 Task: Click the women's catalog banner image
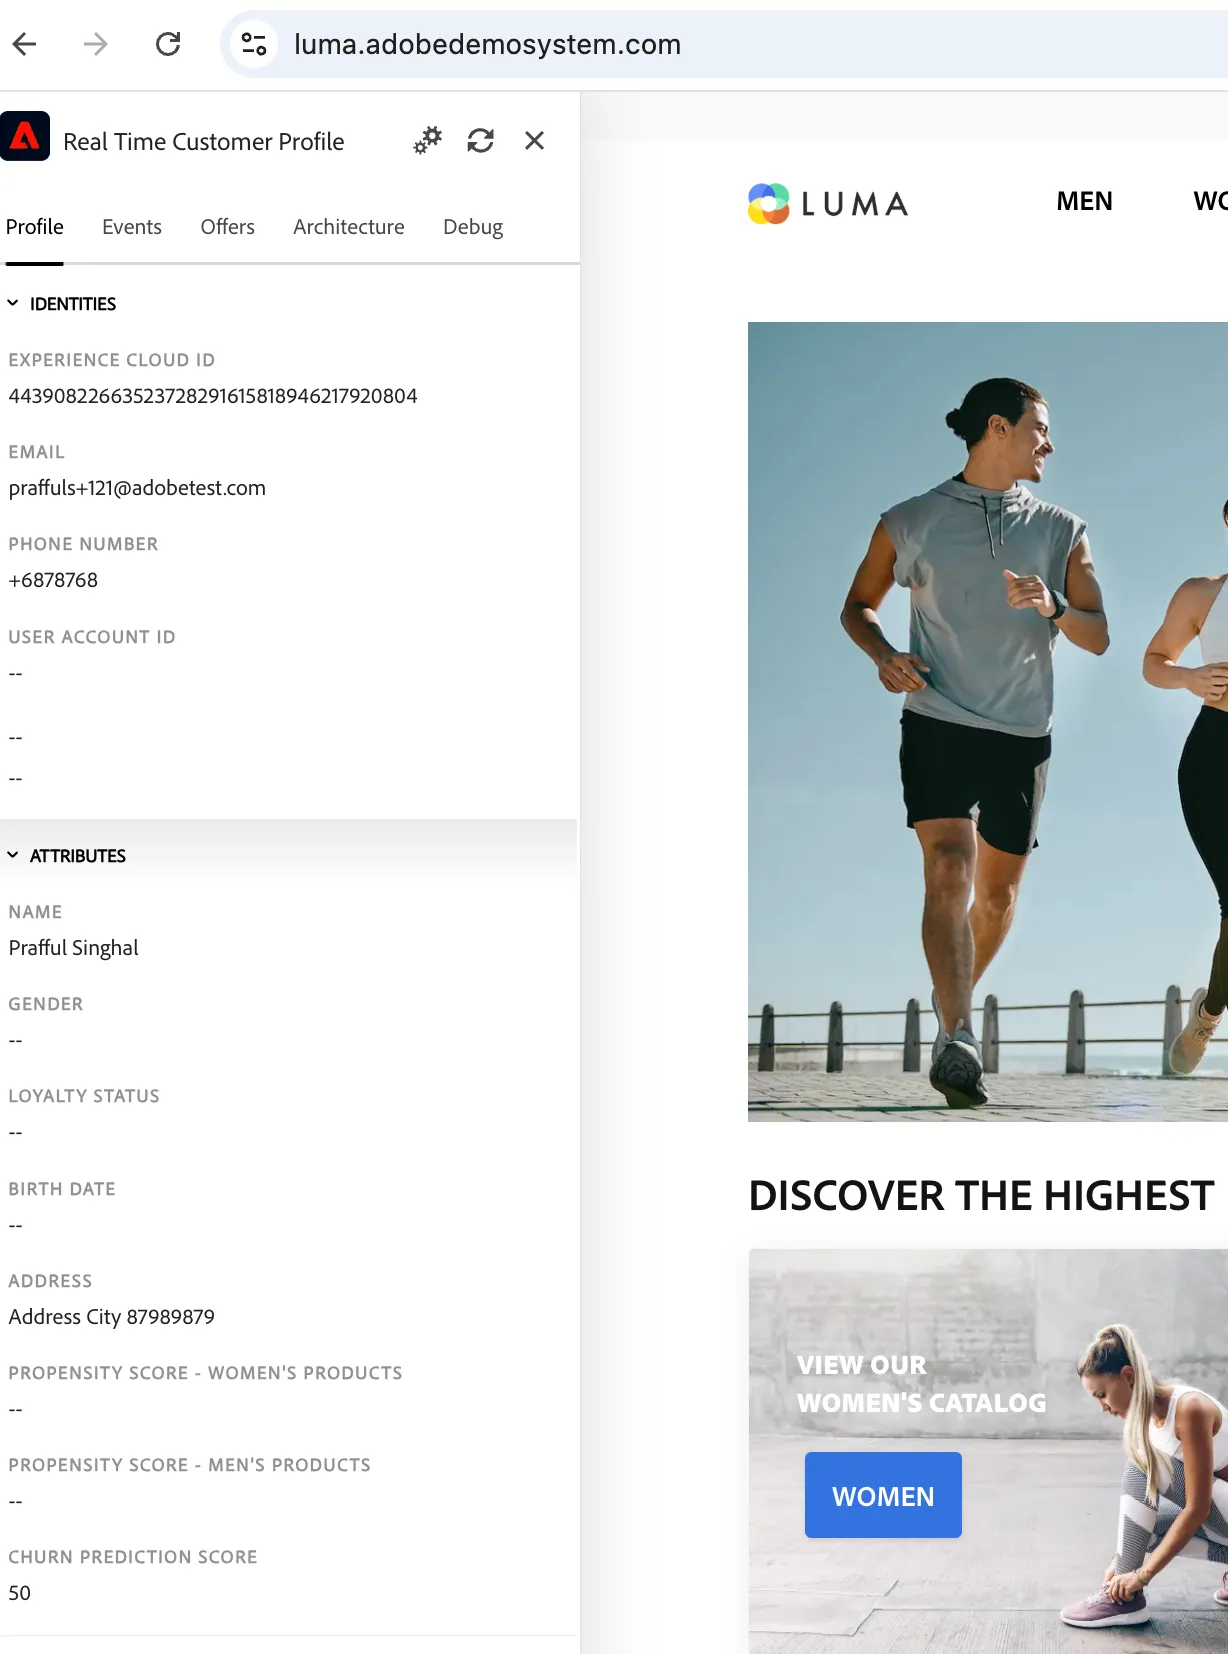pyautogui.click(x=988, y=1451)
